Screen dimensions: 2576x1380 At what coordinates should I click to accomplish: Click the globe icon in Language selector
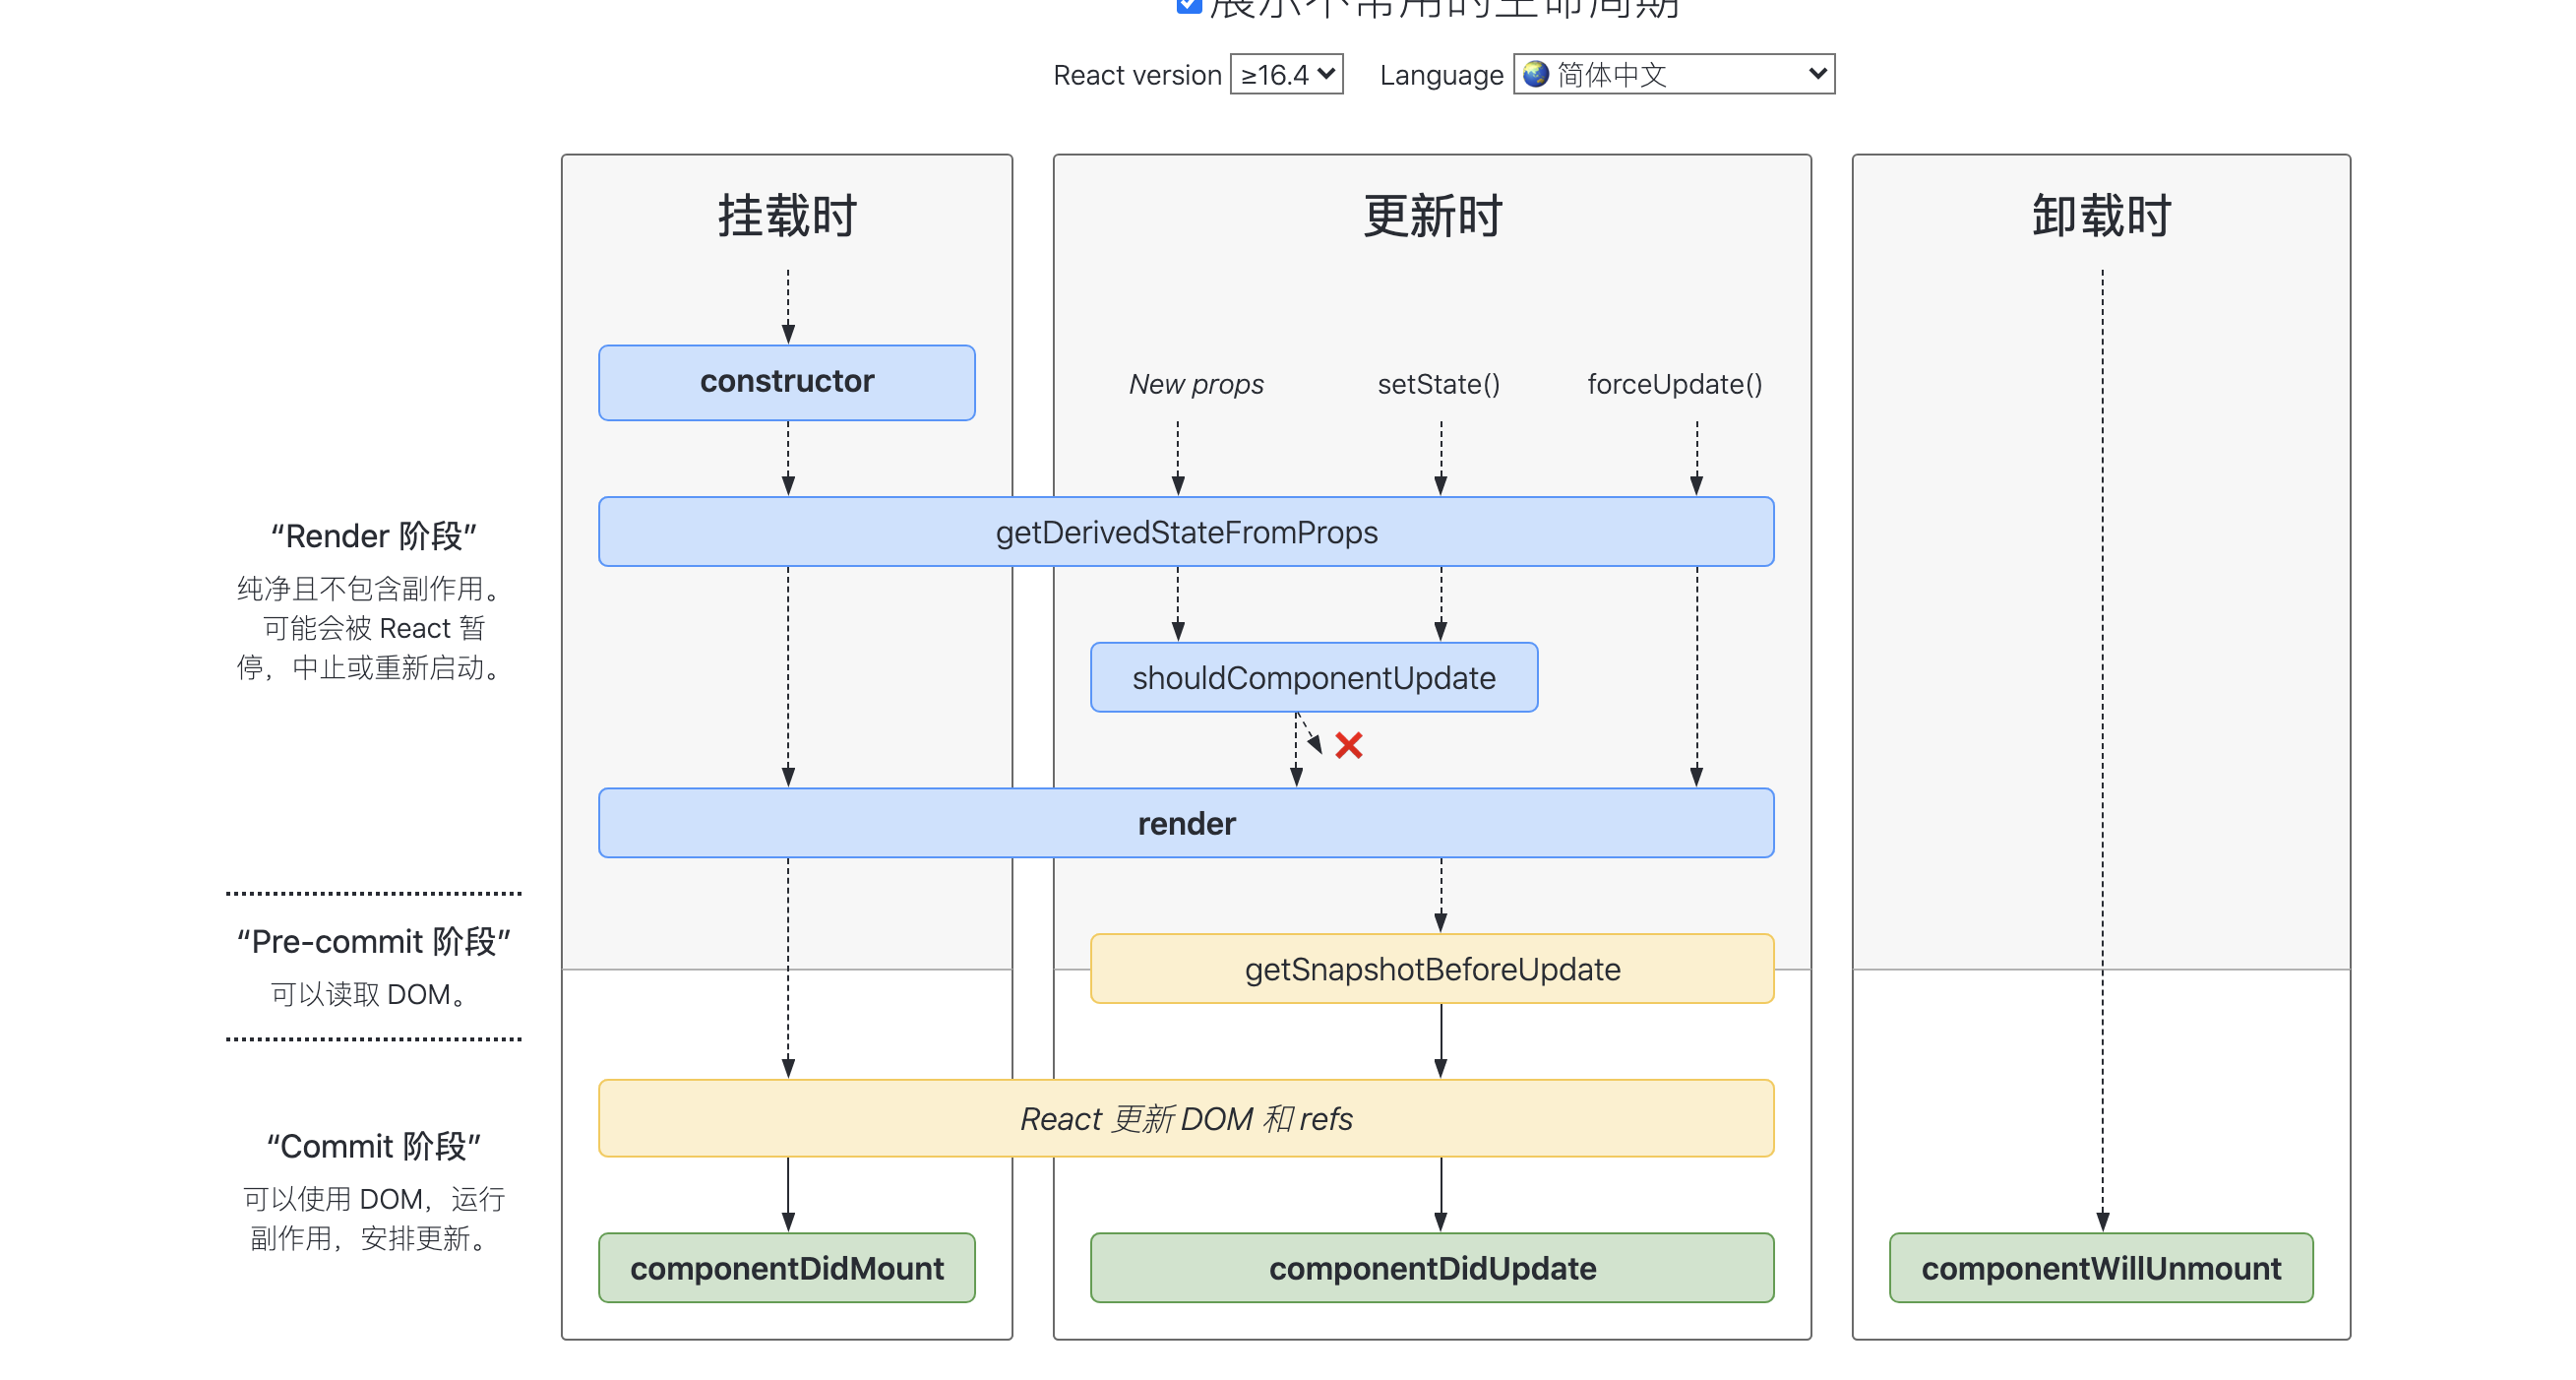coord(1535,75)
